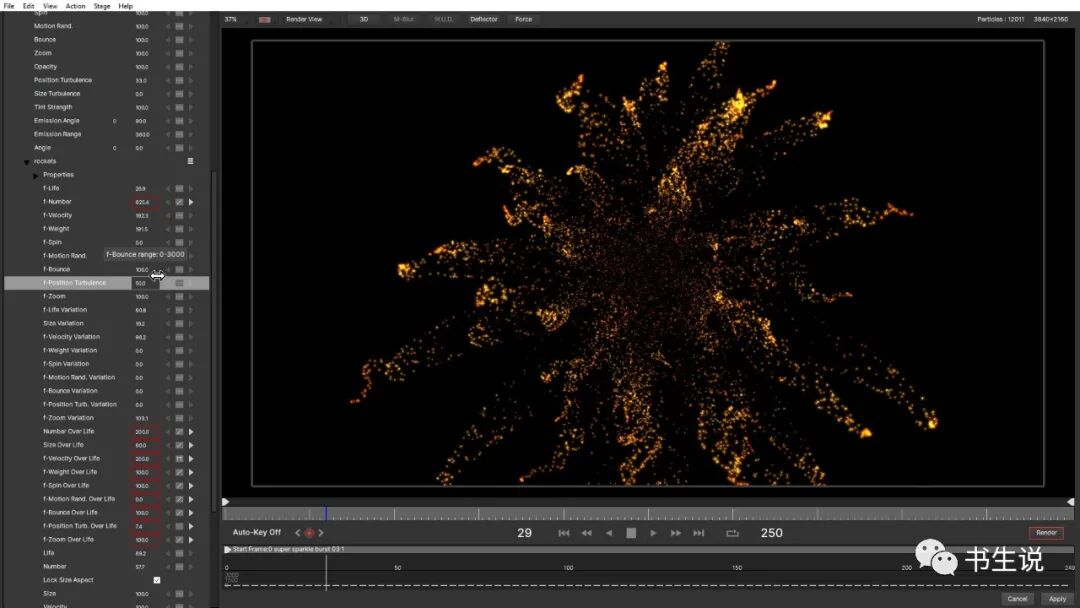The width and height of the screenshot is (1080, 608).
Task: Jump to first frame with rewind icon
Action: (x=563, y=533)
